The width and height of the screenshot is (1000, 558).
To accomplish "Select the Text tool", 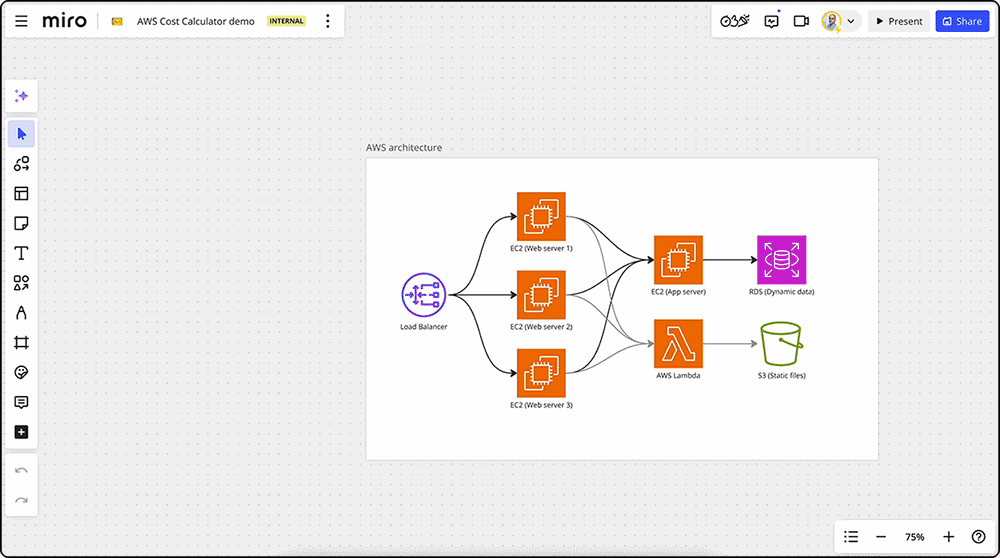I will click(21, 253).
